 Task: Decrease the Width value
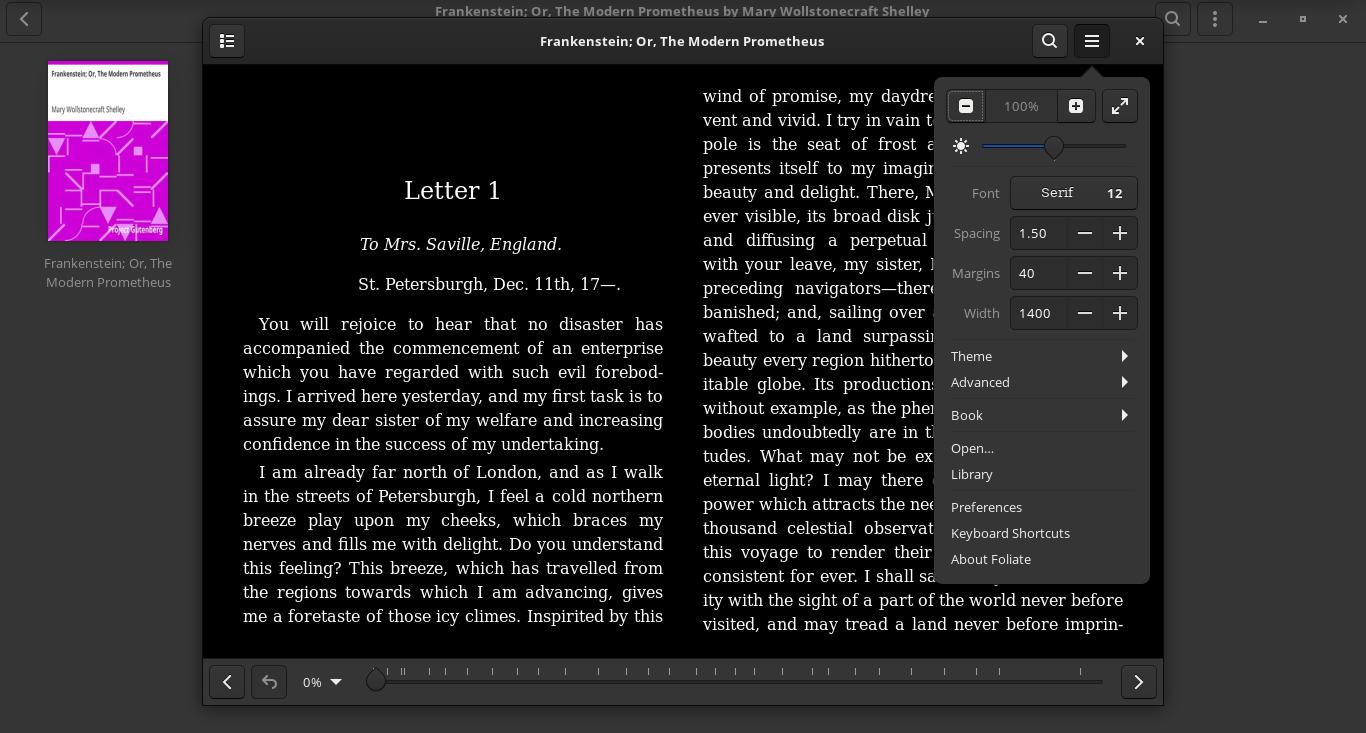coord(1084,313)
